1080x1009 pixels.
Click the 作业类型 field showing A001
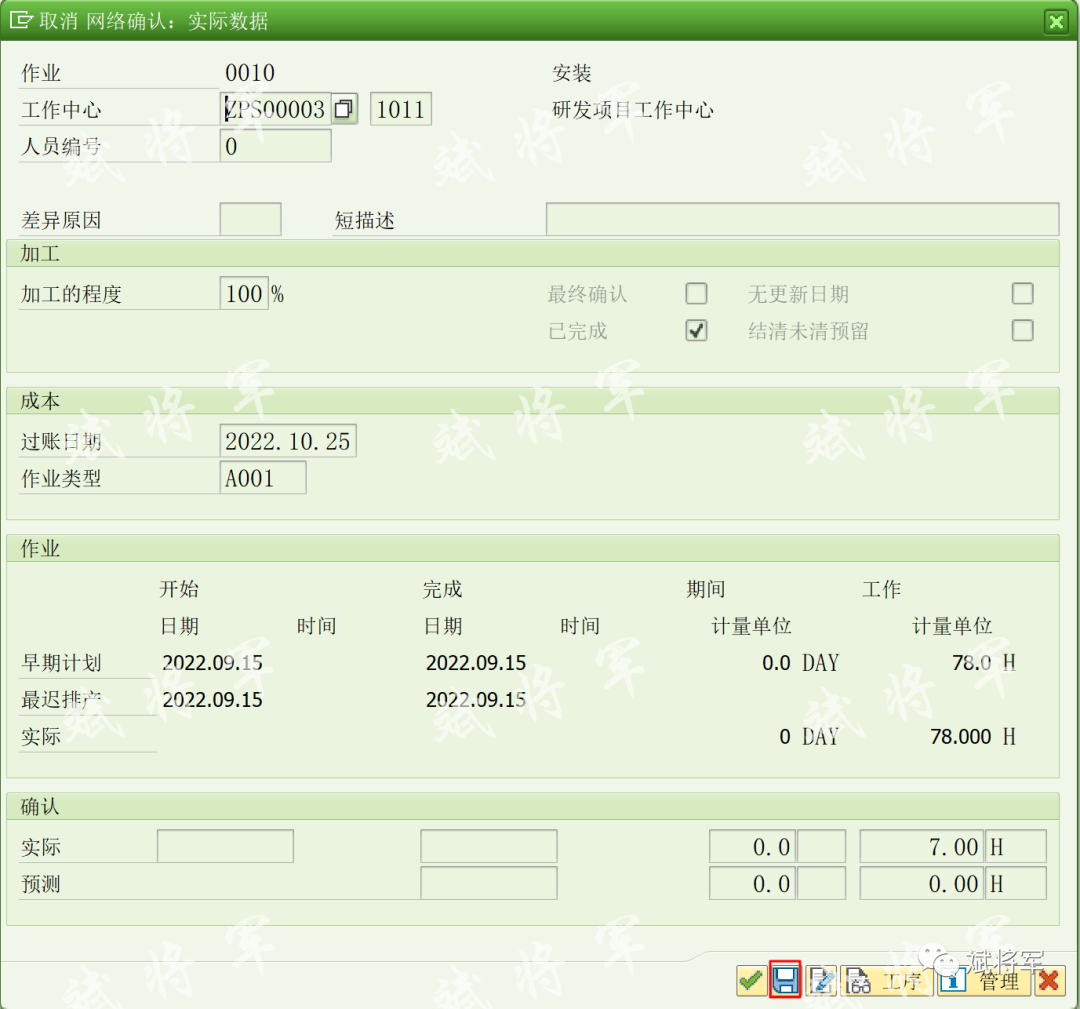[x=263, y=478]
